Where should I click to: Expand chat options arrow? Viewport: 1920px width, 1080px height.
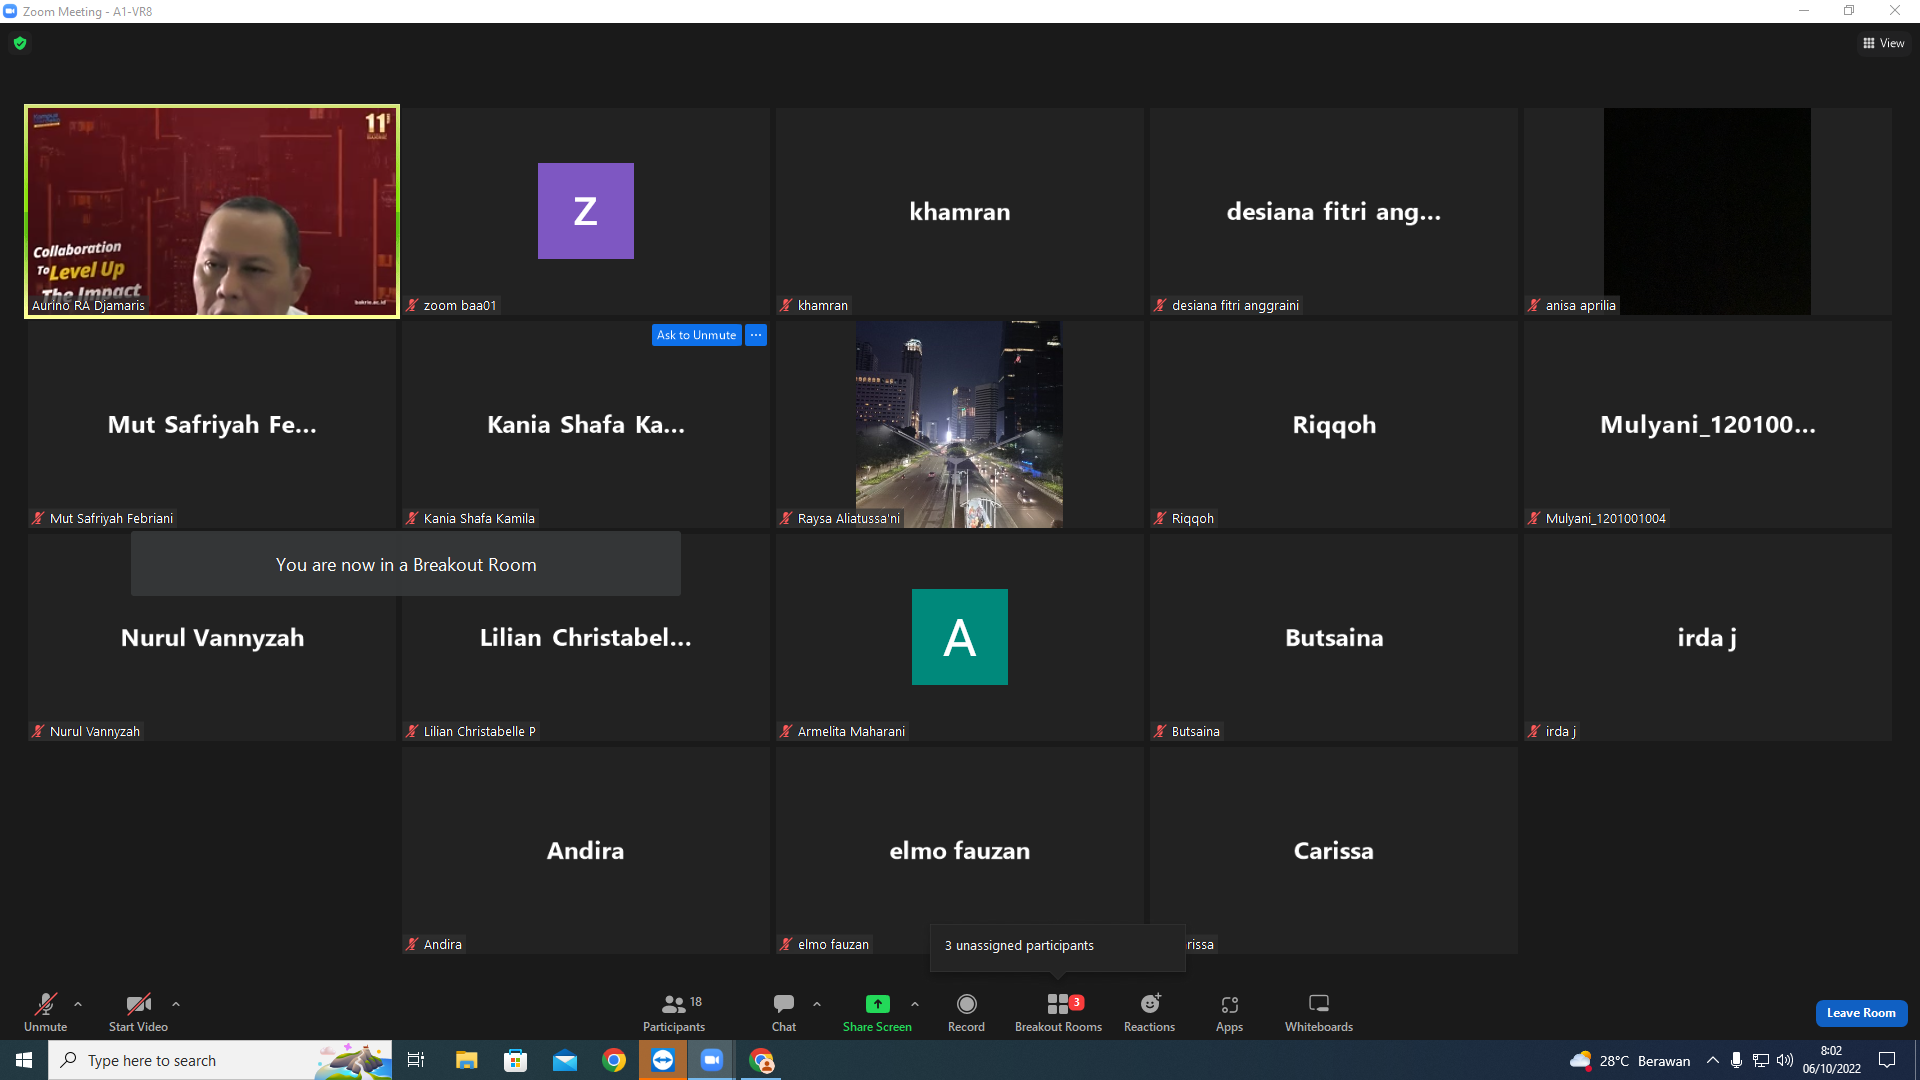point(817,1004)
